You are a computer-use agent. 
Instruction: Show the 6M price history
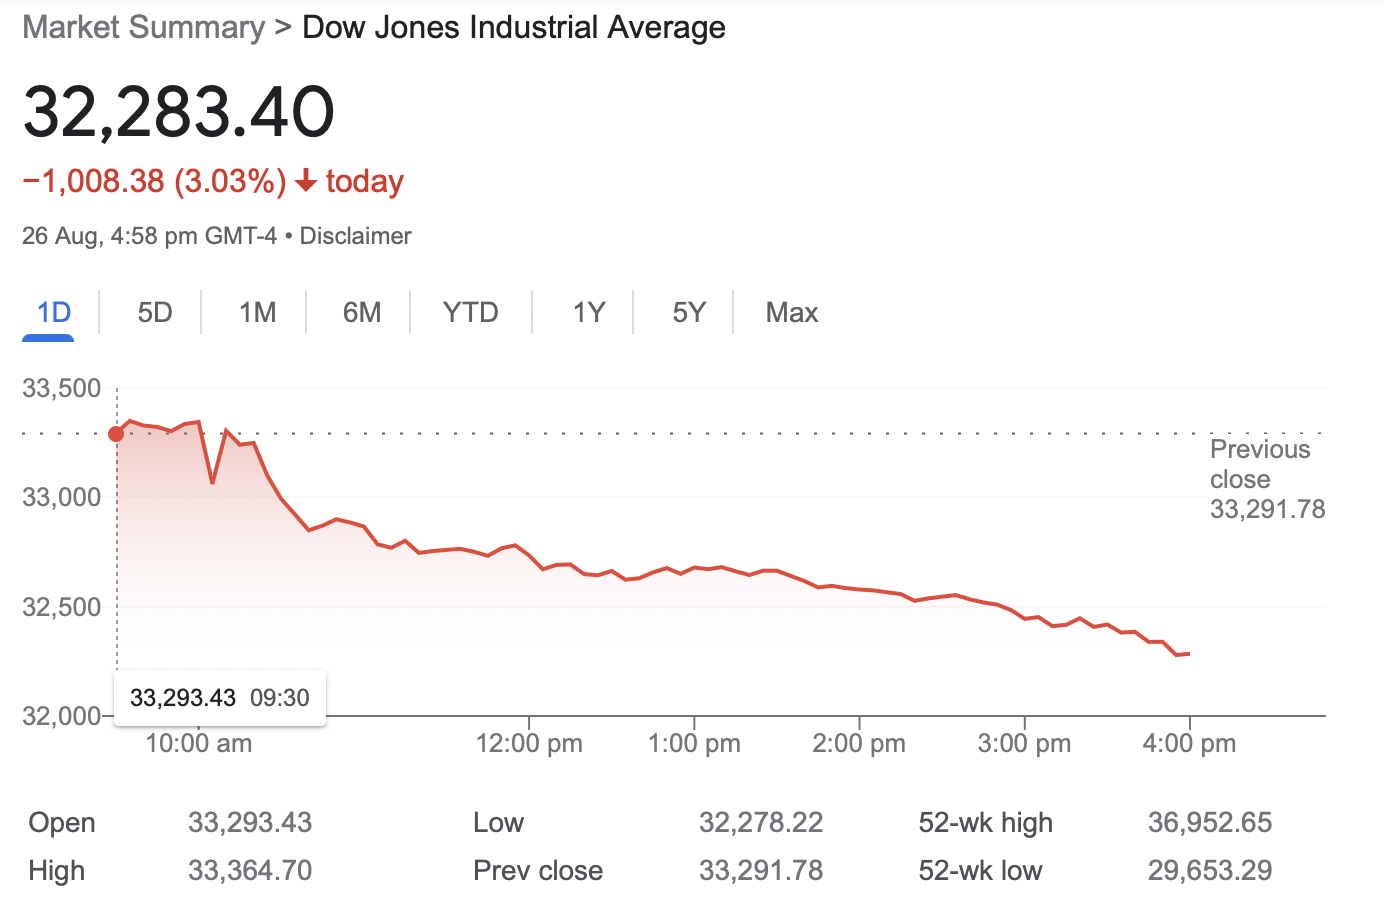[361, 313]
